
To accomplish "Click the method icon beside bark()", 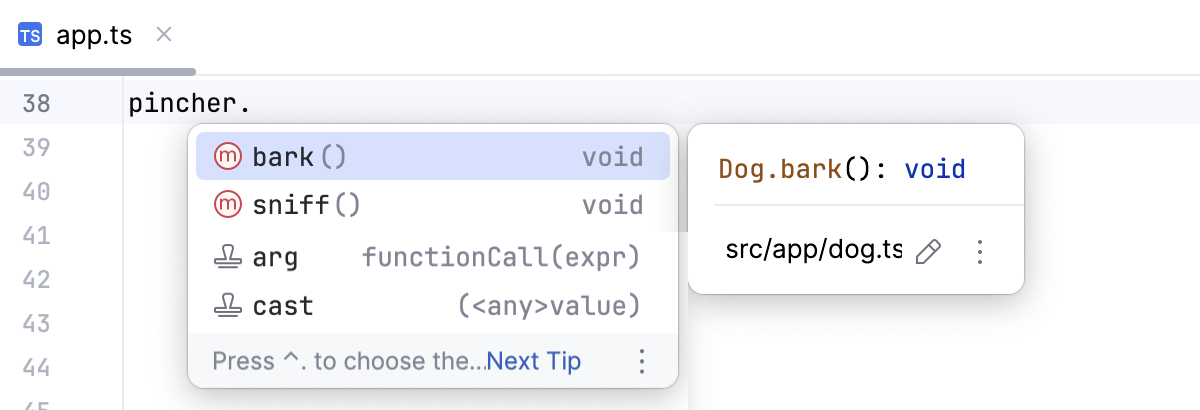I will click(x=229, y=157).
